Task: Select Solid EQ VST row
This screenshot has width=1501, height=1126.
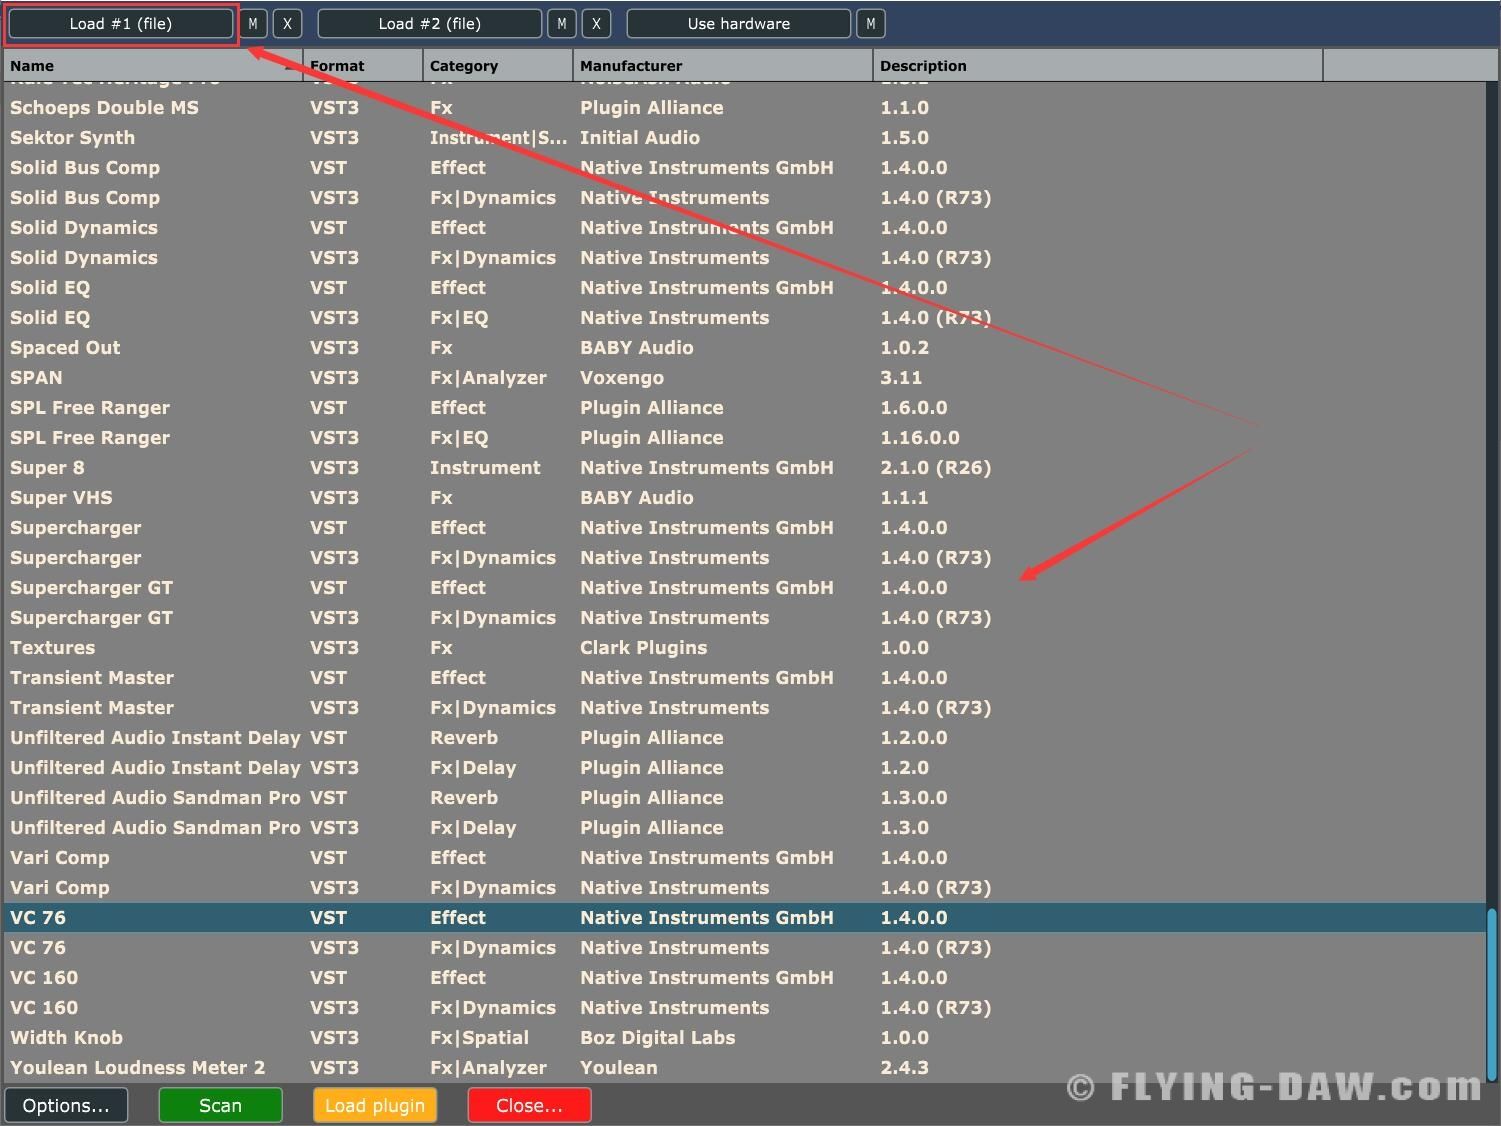Action: (x=744, y=288)
